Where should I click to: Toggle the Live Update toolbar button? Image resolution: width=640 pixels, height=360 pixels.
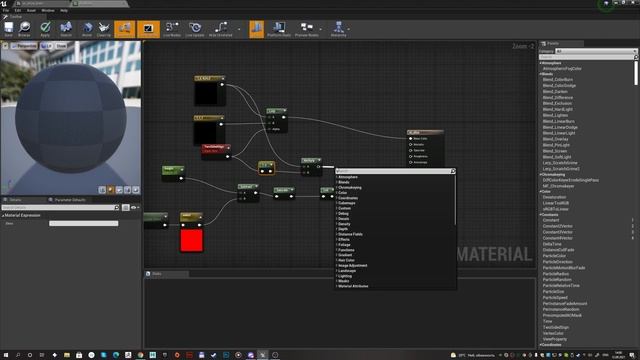coord(195,29)
